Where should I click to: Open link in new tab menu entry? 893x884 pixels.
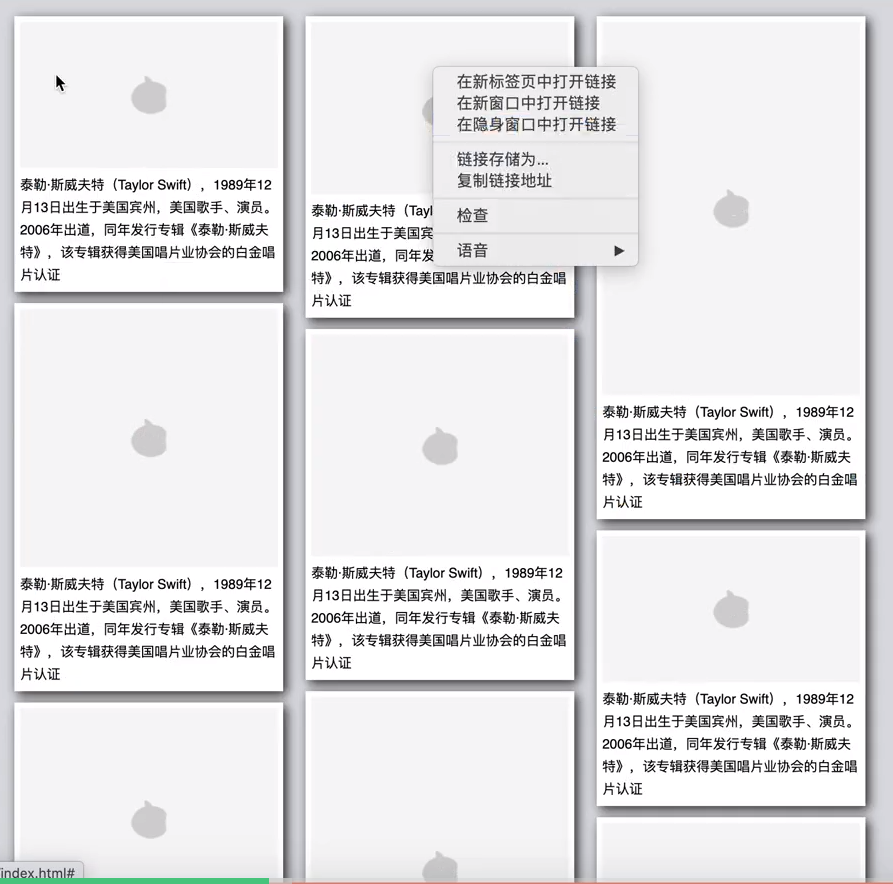[535, 82]
